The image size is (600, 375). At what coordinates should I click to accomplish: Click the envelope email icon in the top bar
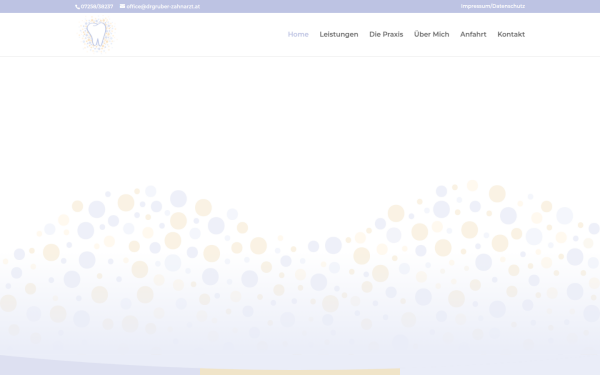122,6
